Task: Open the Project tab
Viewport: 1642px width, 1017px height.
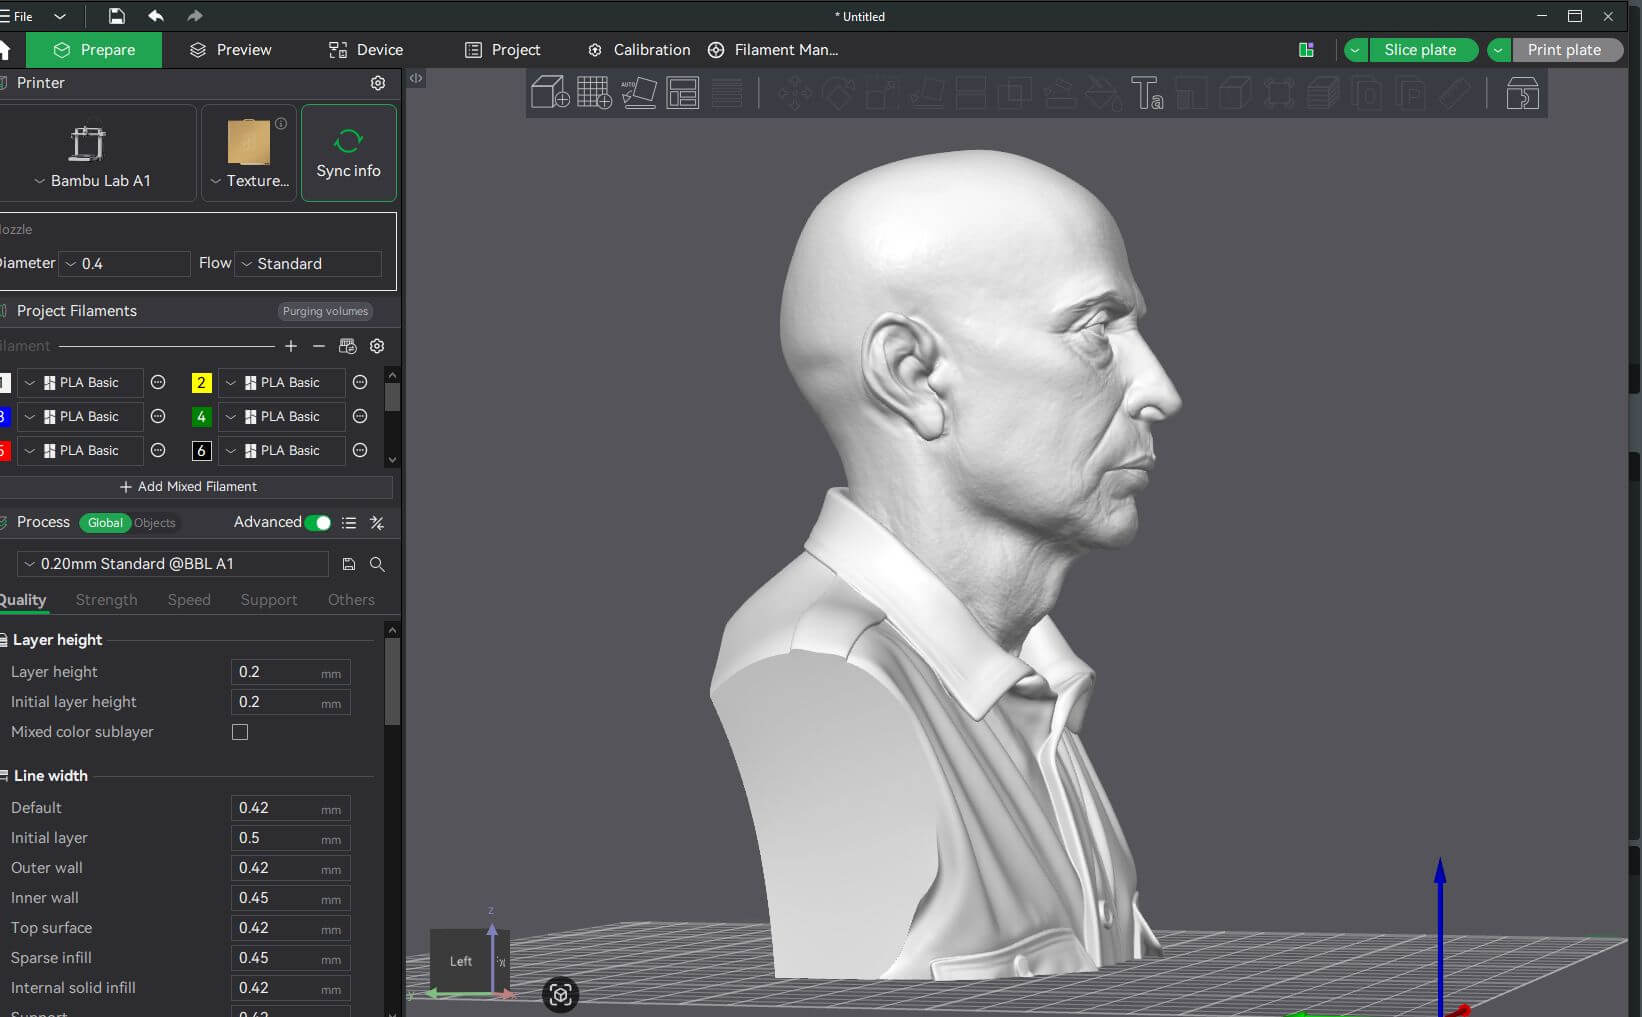Action: tap(502, 50)
